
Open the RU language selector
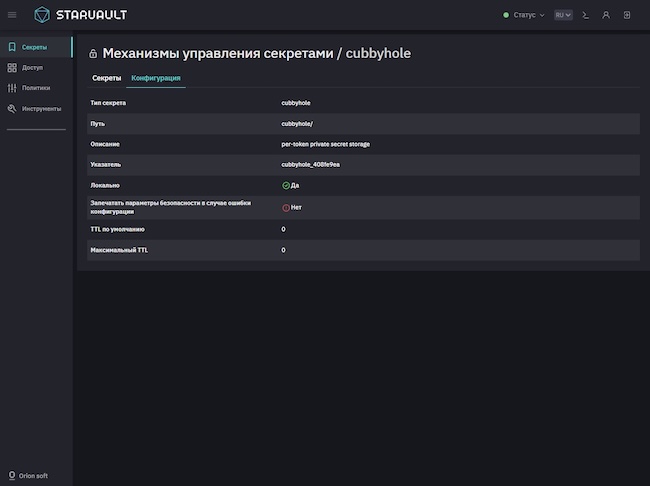[563, 15]
